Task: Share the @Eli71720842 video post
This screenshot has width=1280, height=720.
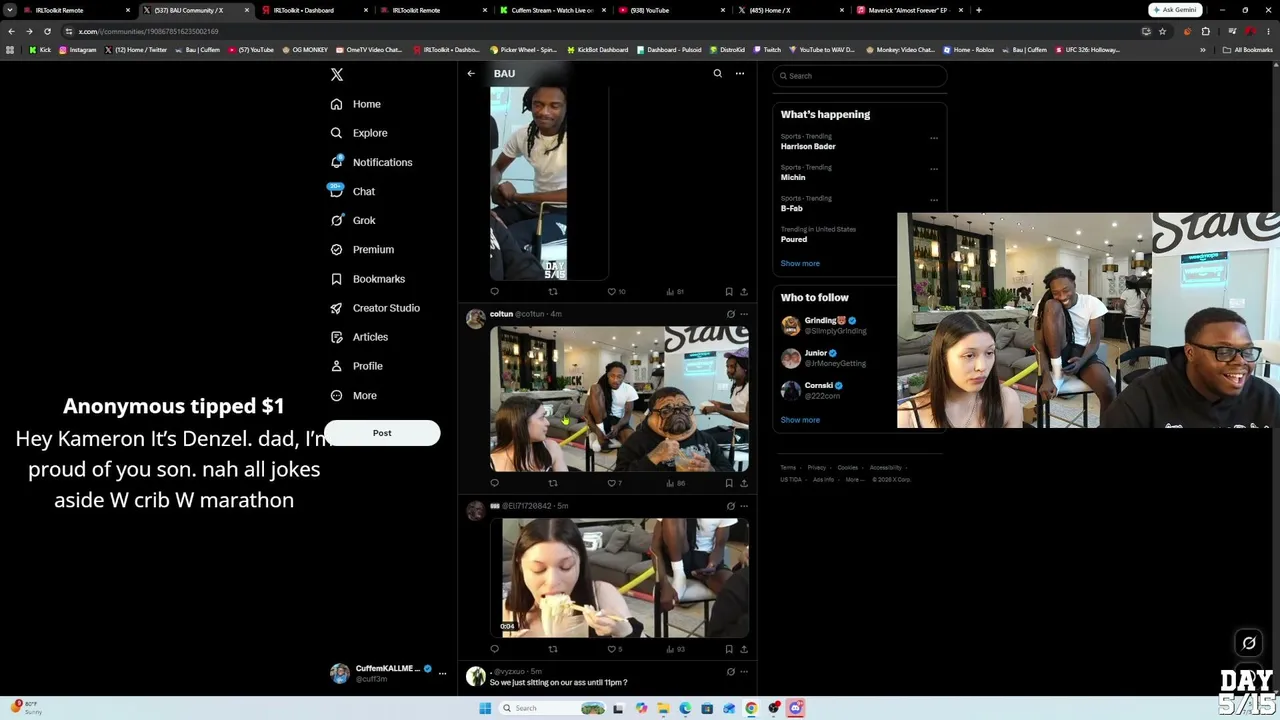Action: [744, 649]
